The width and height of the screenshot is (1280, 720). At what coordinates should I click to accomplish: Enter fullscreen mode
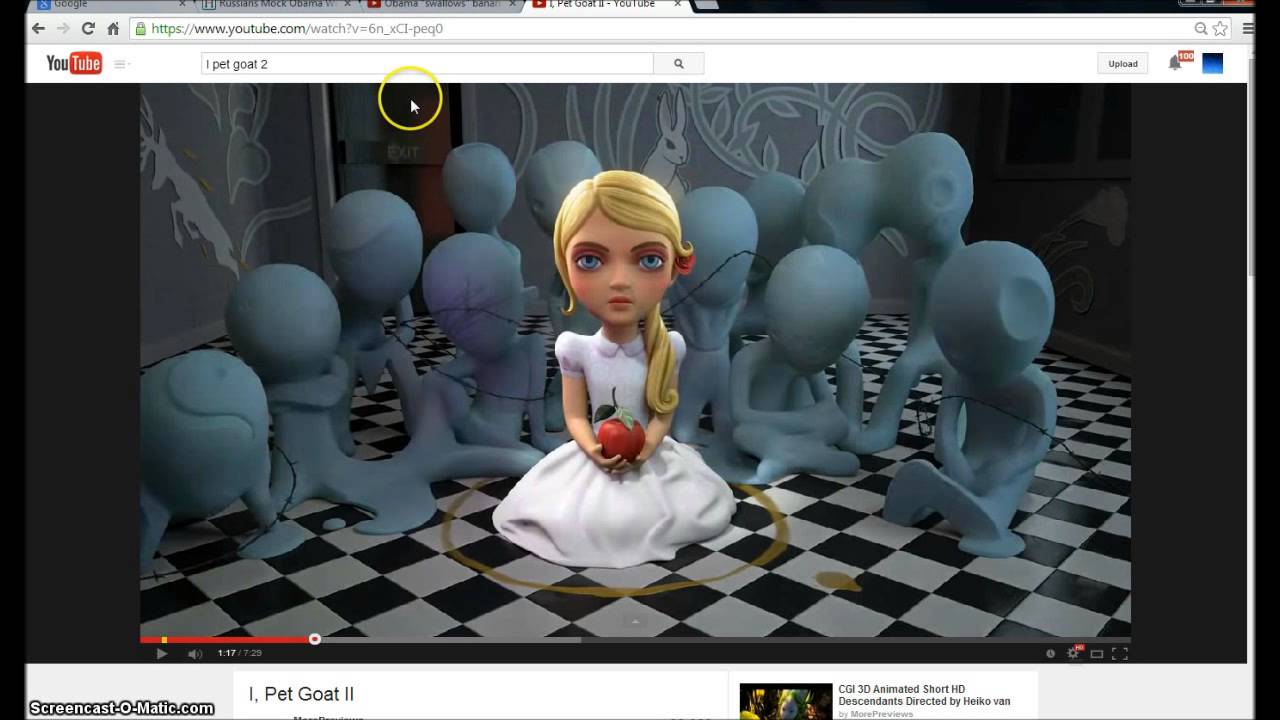1120,654
